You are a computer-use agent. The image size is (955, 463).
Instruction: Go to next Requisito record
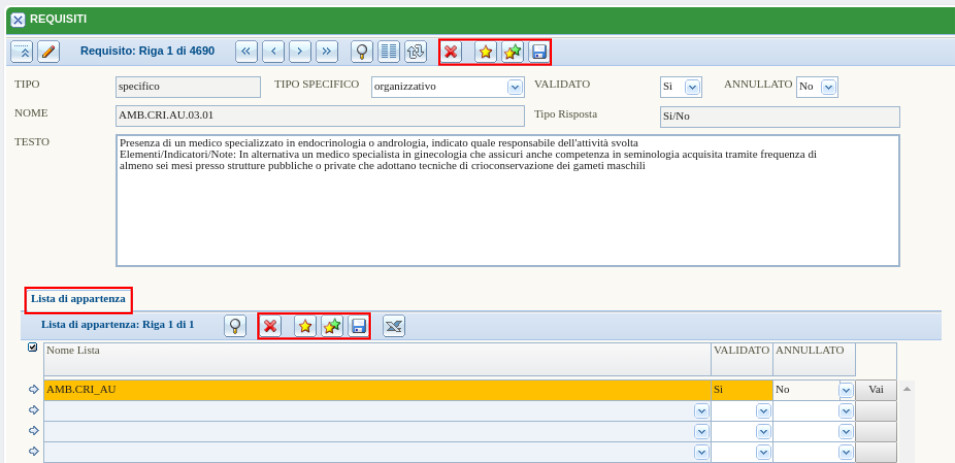pyautogui.click(x=300, y=52)
